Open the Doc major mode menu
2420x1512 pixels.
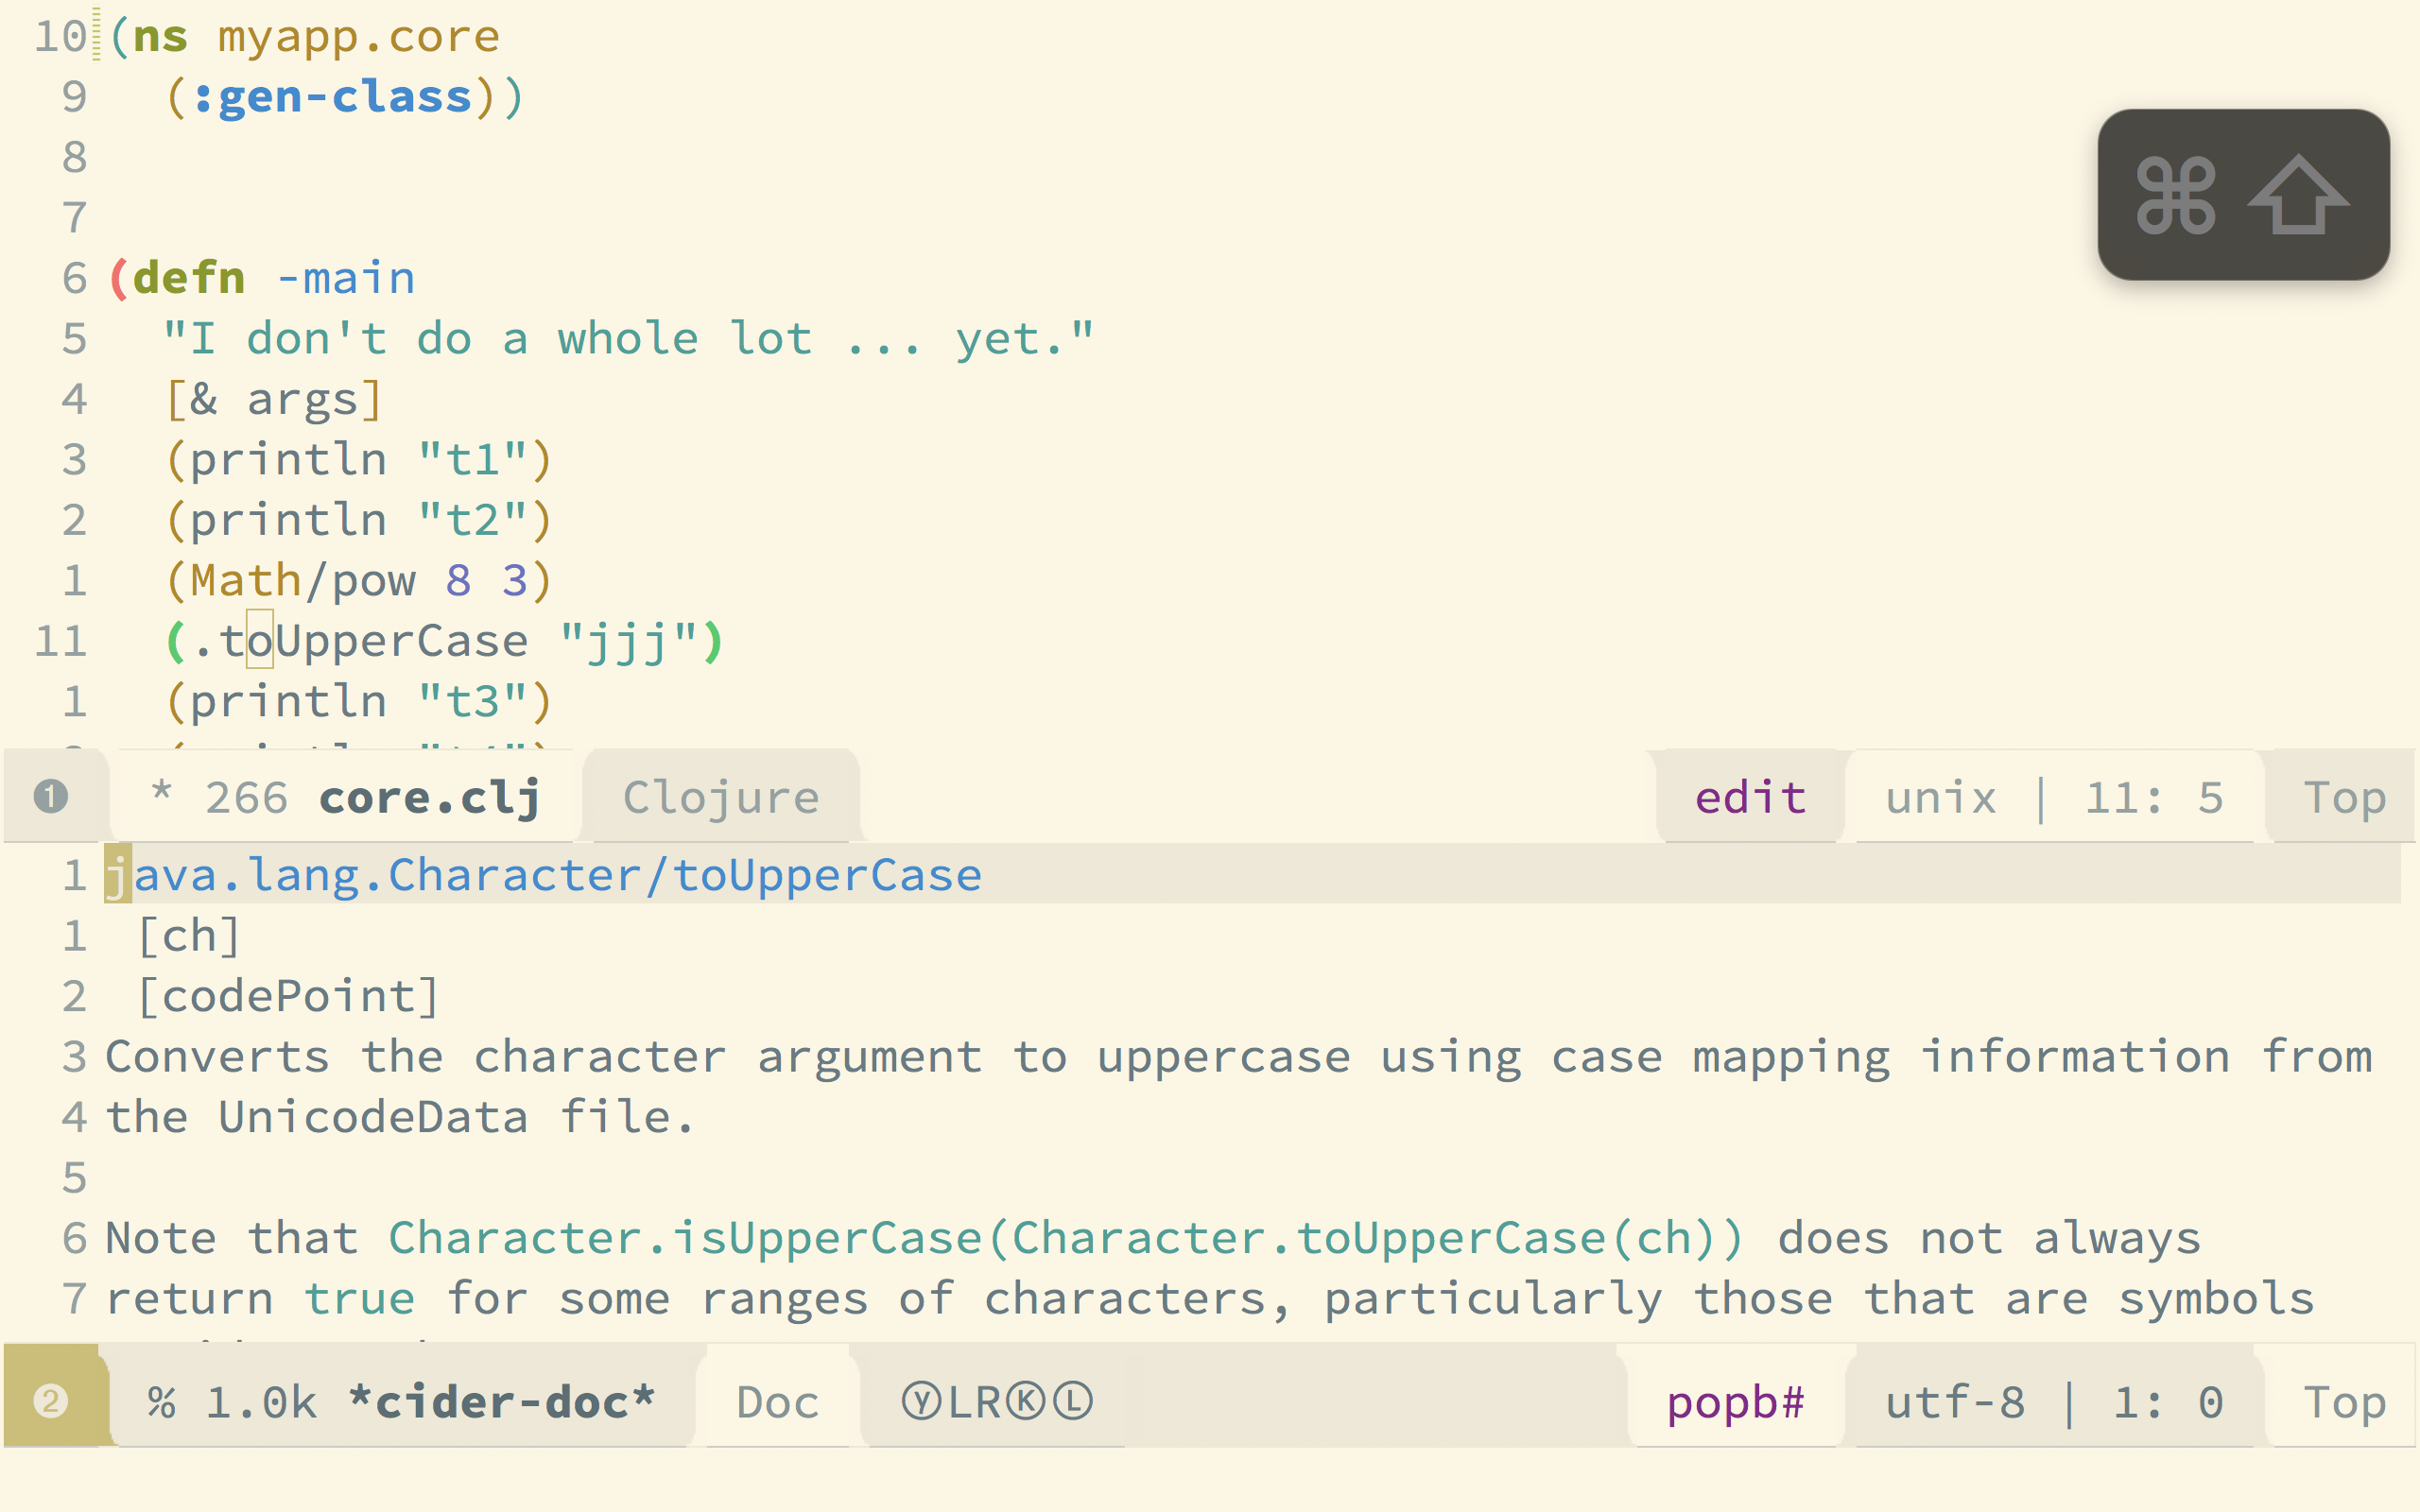[x=778, y=1402]
